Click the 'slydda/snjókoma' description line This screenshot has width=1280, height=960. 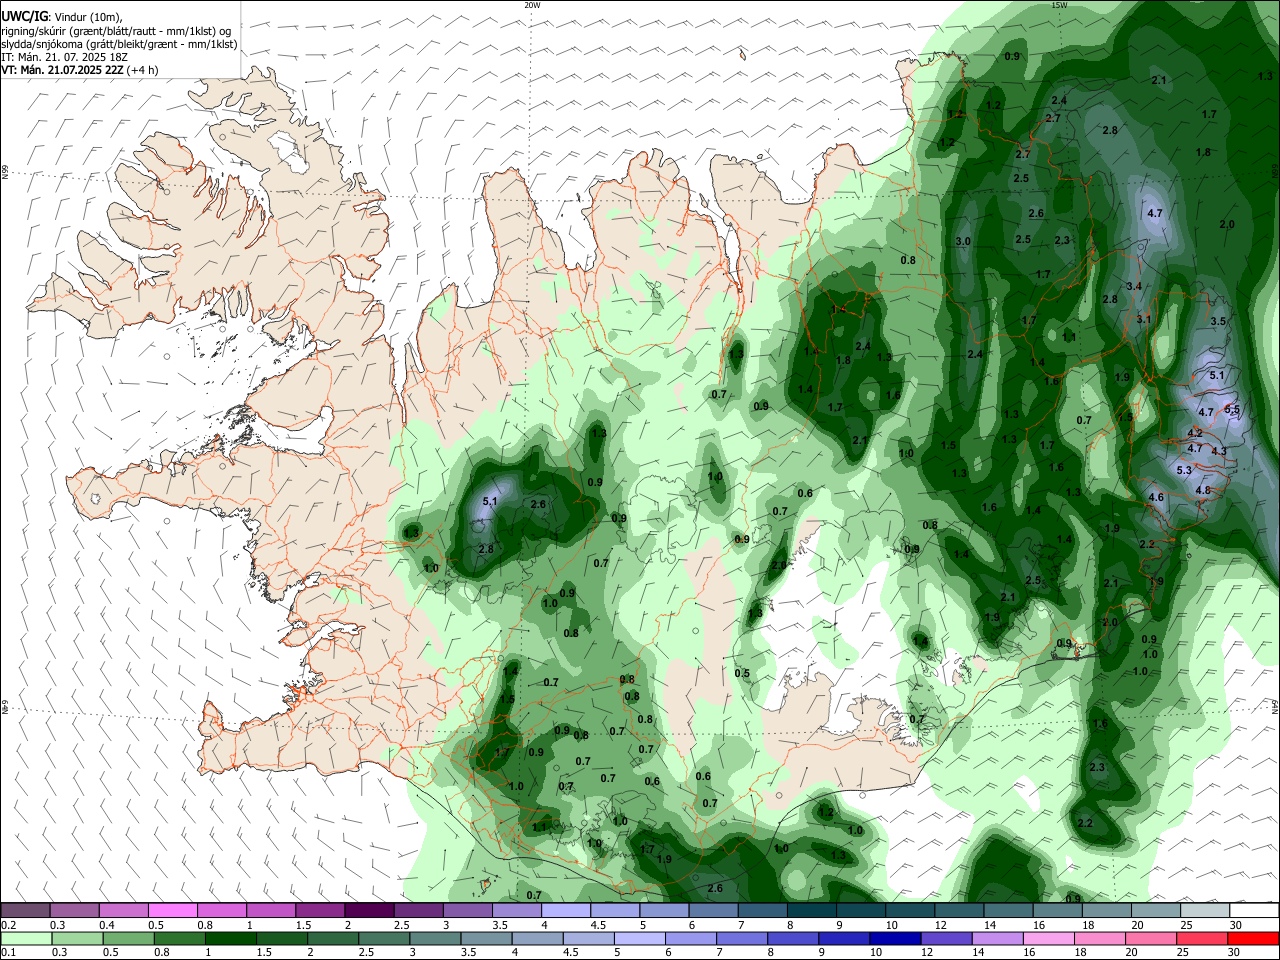point(120,44)
